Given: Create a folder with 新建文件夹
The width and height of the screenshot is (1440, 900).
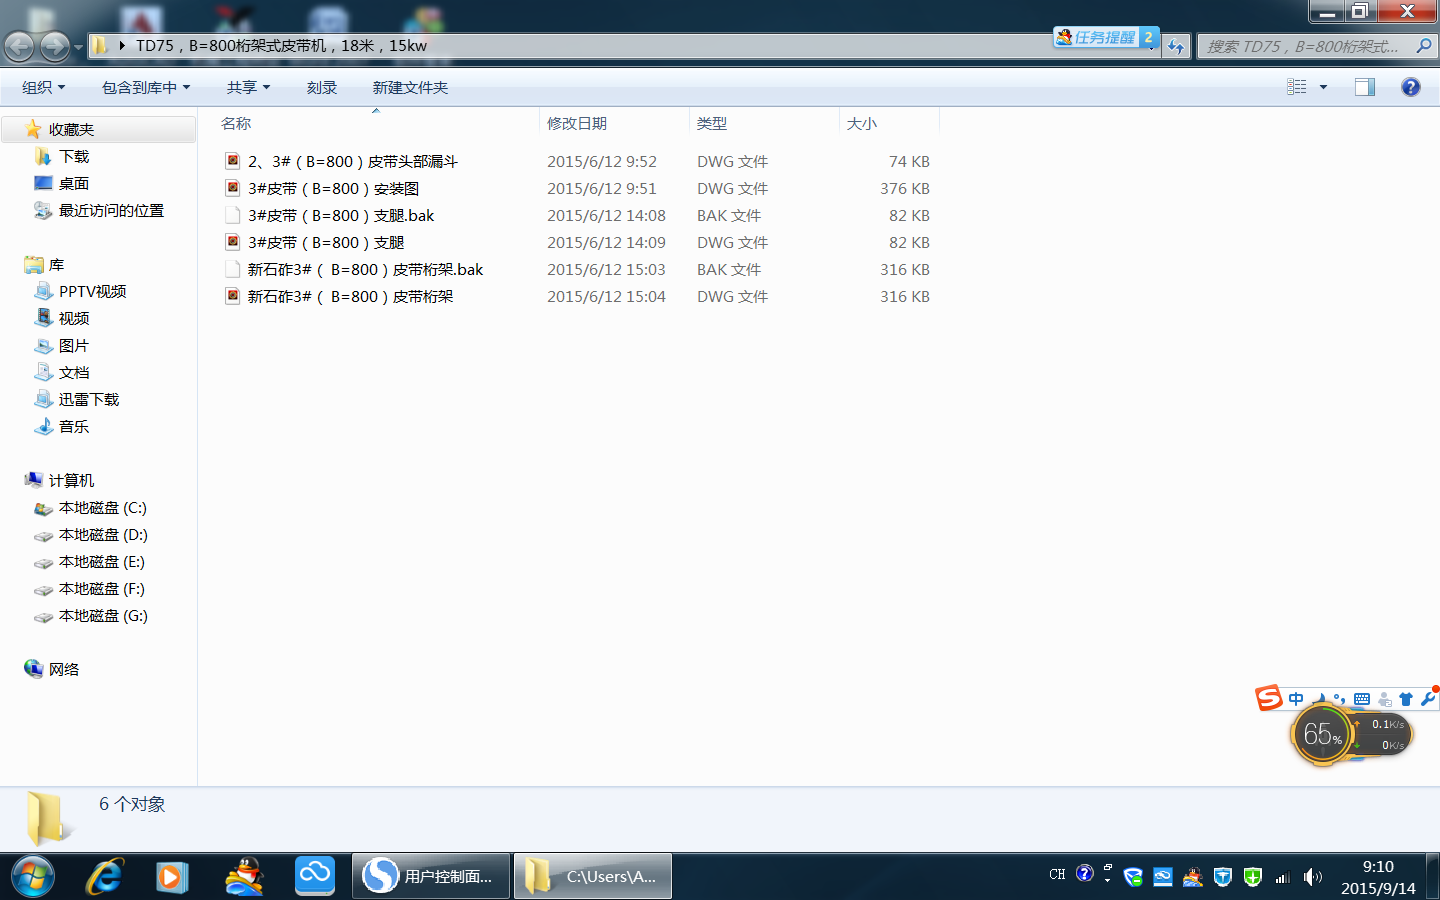Looking at the screenshot, I should point(410,87).
